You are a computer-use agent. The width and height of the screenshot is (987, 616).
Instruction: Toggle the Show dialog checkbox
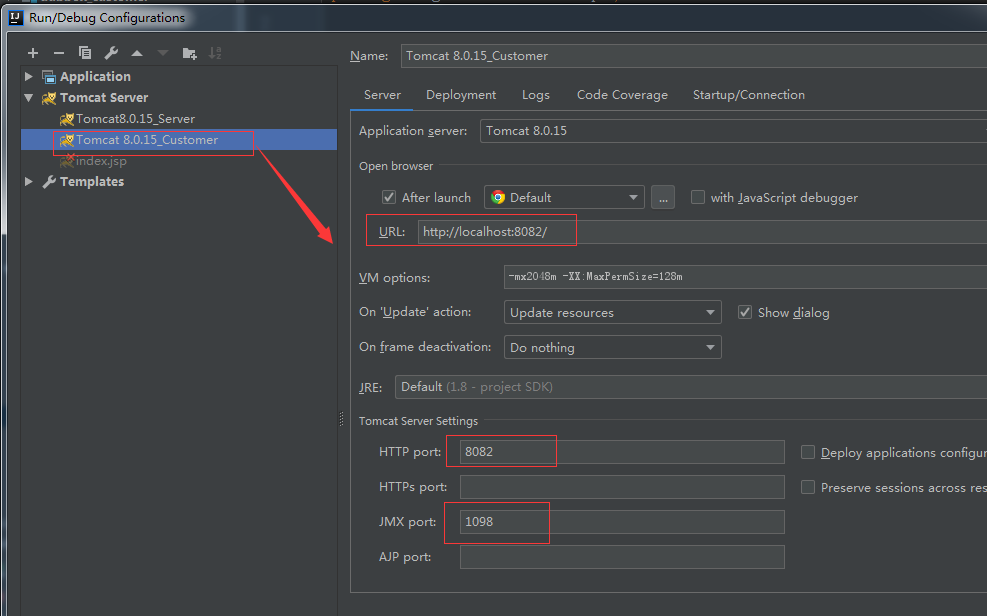(x=745, y=312)
